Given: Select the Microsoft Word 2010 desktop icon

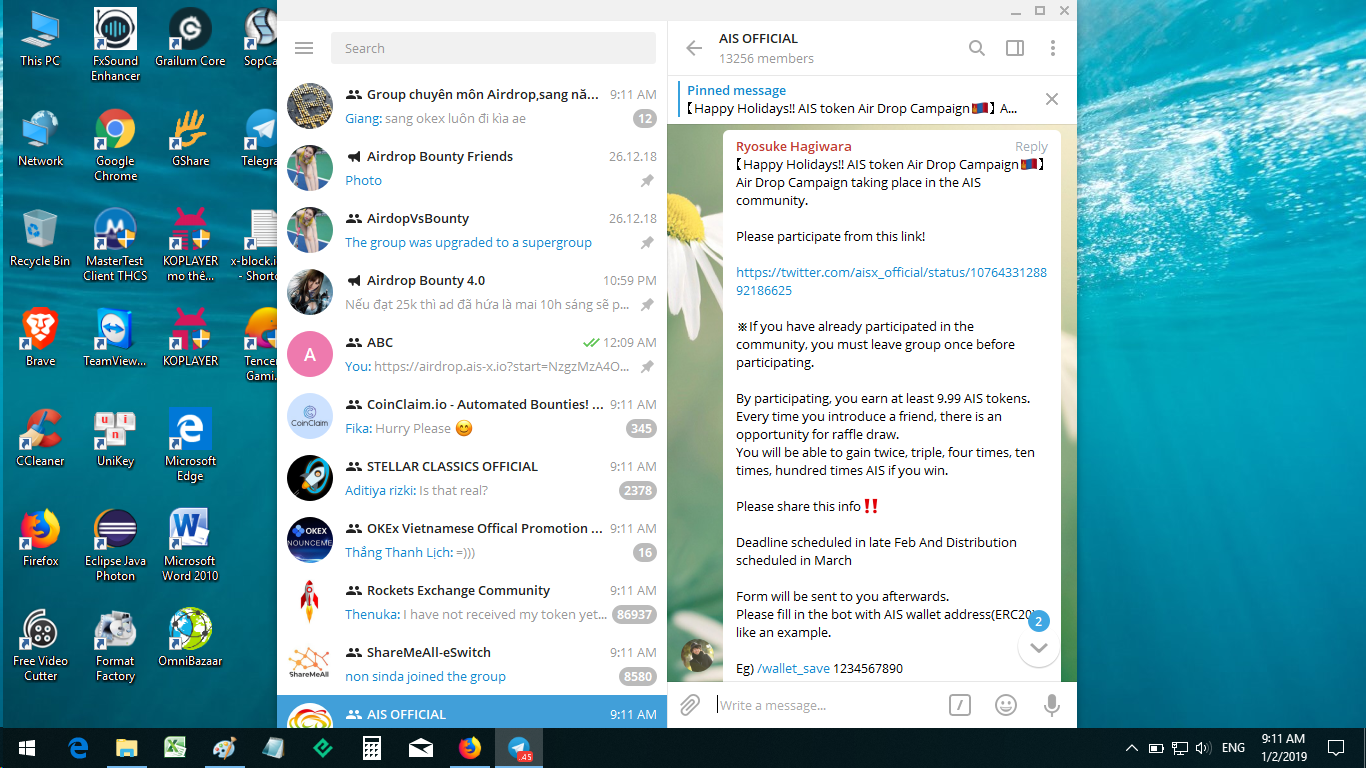Looking at the screenshot, I should [x=190, y=545].
